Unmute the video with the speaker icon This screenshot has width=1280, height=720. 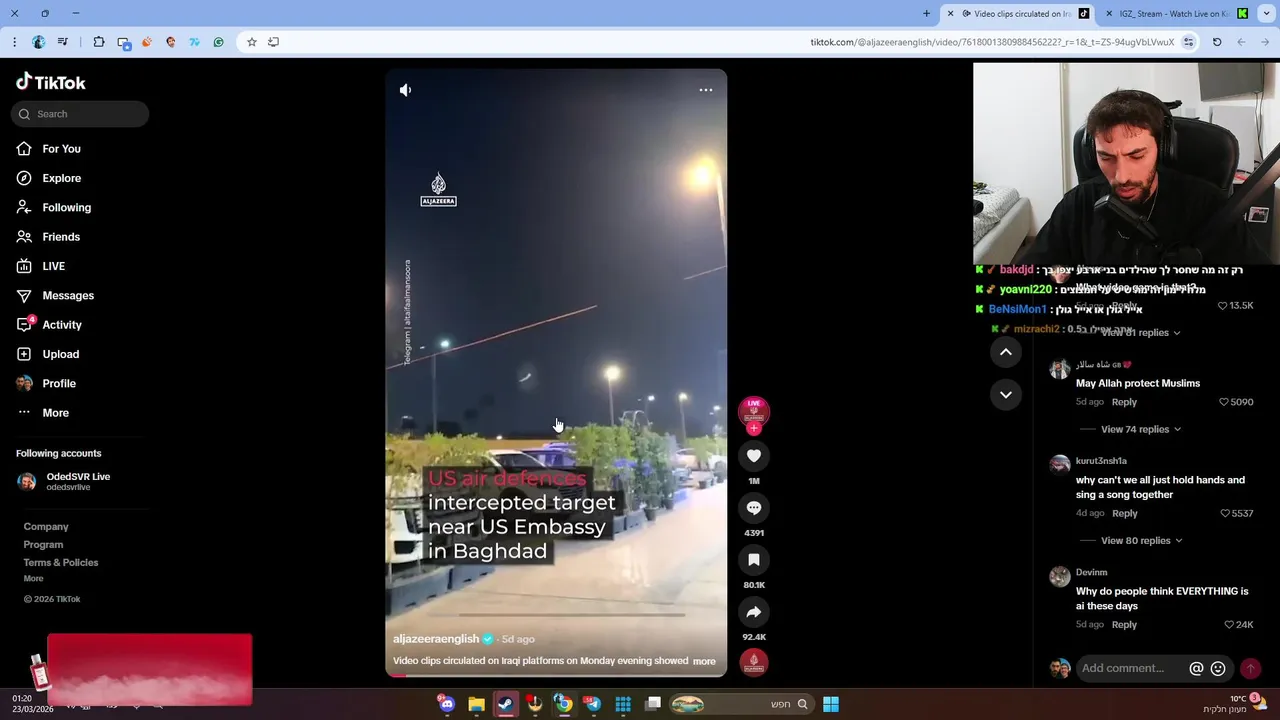coord(405,90)
